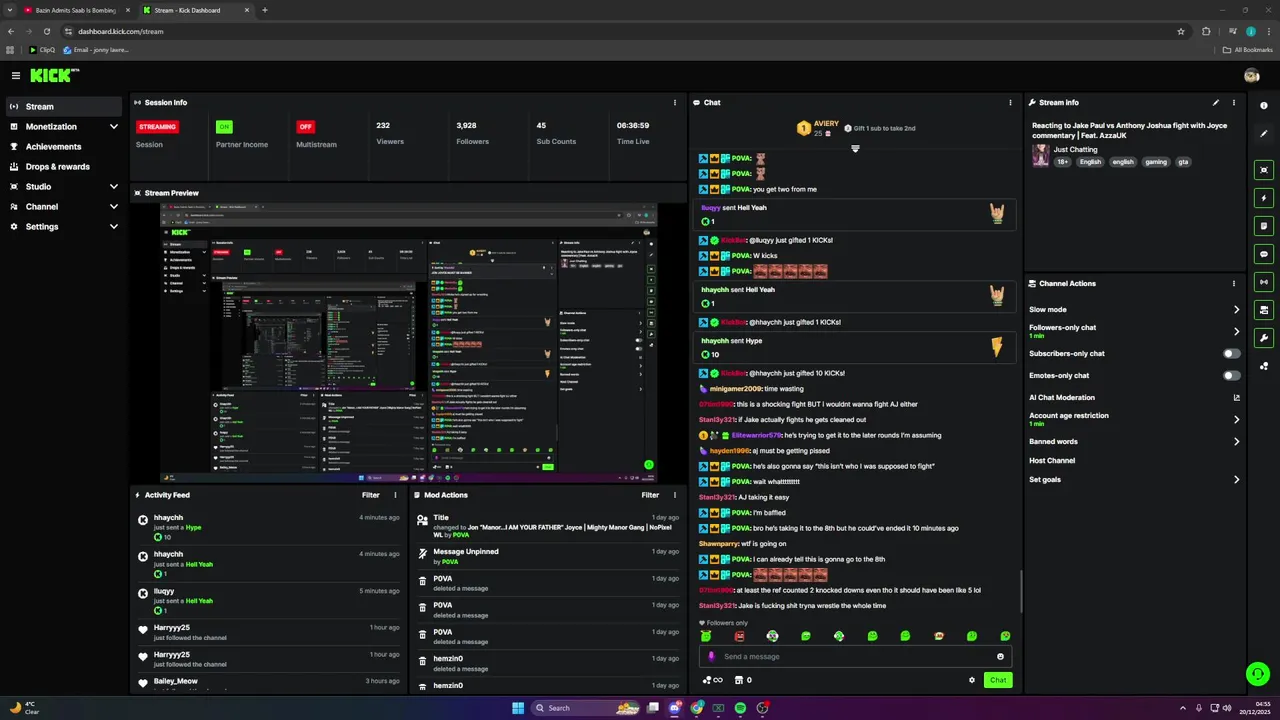Click the red angry emote in chat bar
1280x720 pixels.
(x=739, y=636)
